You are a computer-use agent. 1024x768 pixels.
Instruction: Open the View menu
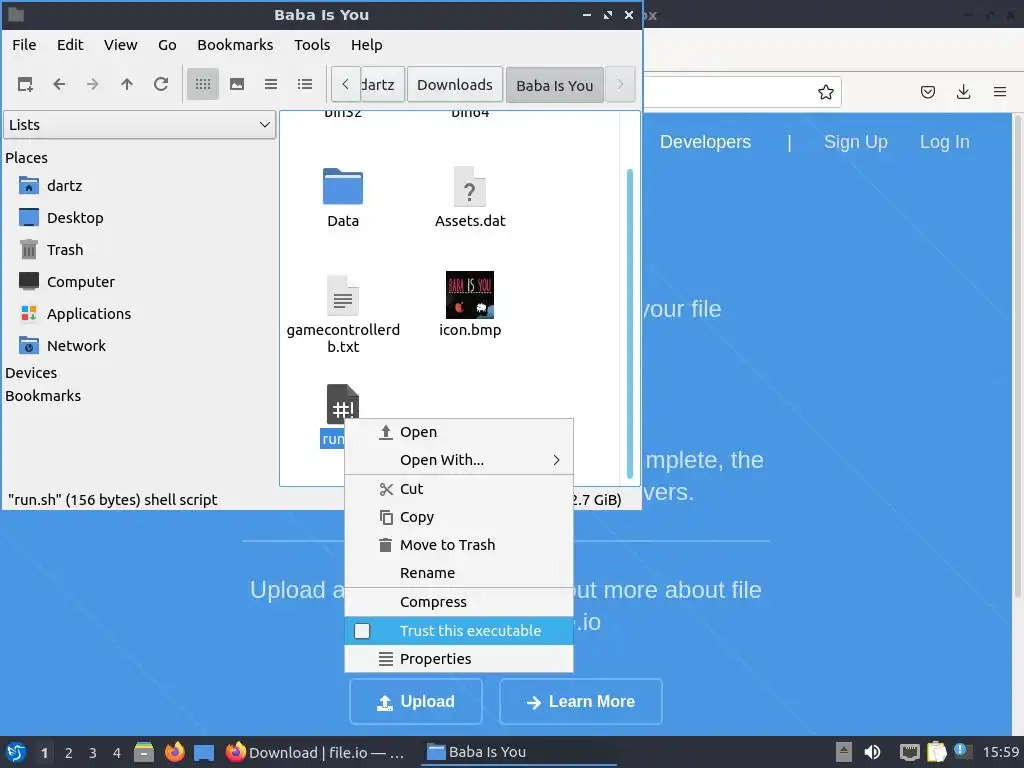click(121, 45)
